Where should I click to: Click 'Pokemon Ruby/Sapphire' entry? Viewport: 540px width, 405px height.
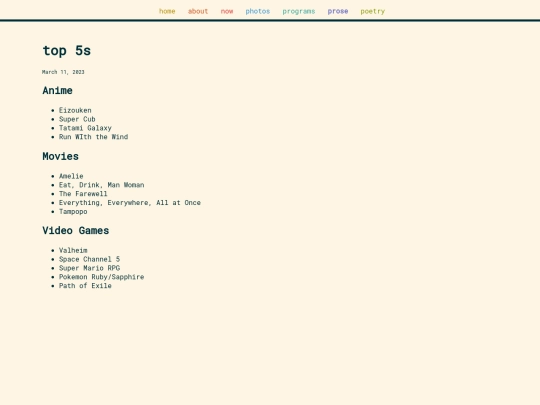pyautogui.click(x=102, y=277)
